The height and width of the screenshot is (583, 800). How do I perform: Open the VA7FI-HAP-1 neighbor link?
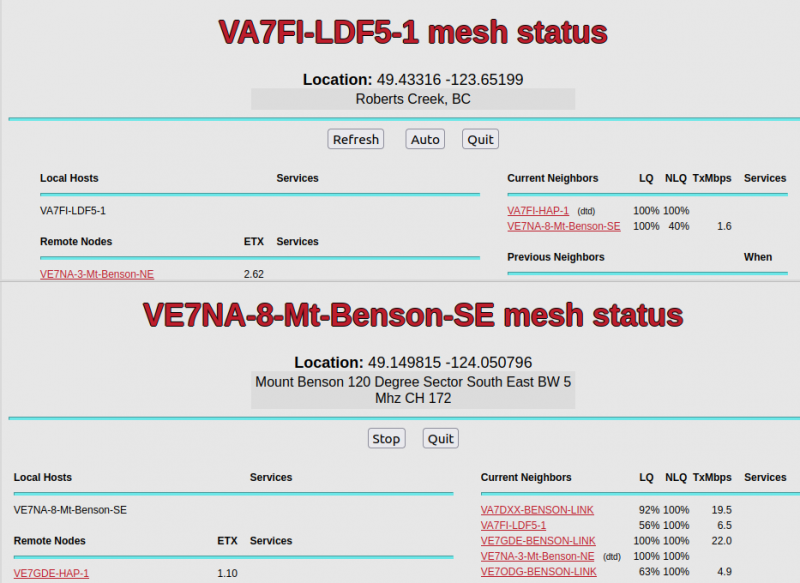[x=538, y=211]
